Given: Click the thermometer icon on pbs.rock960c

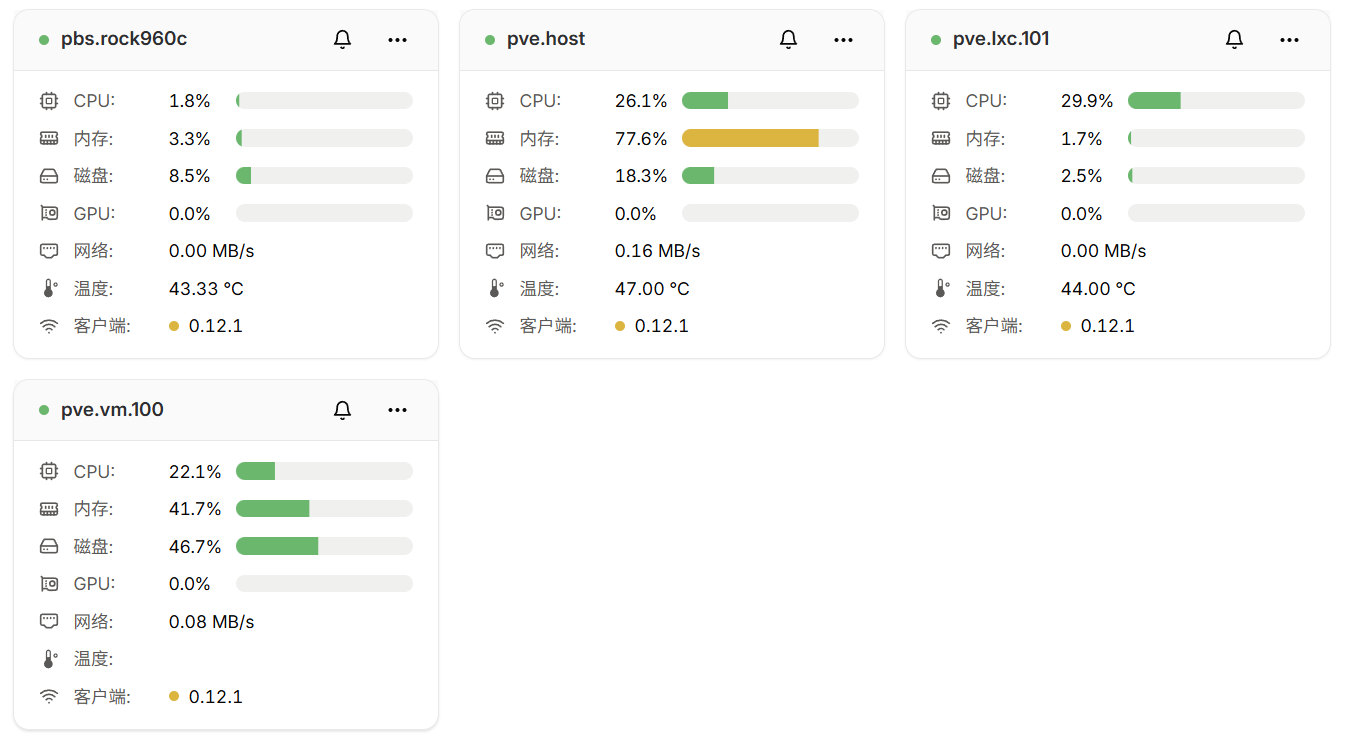Looking at the screenshot, I should 49,288.
